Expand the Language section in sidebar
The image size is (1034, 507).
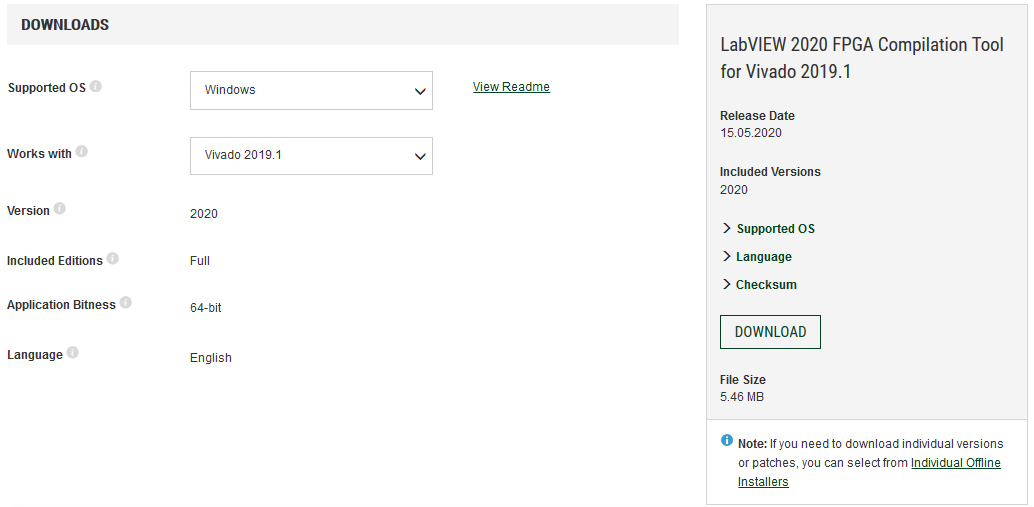tap(757, 256)
